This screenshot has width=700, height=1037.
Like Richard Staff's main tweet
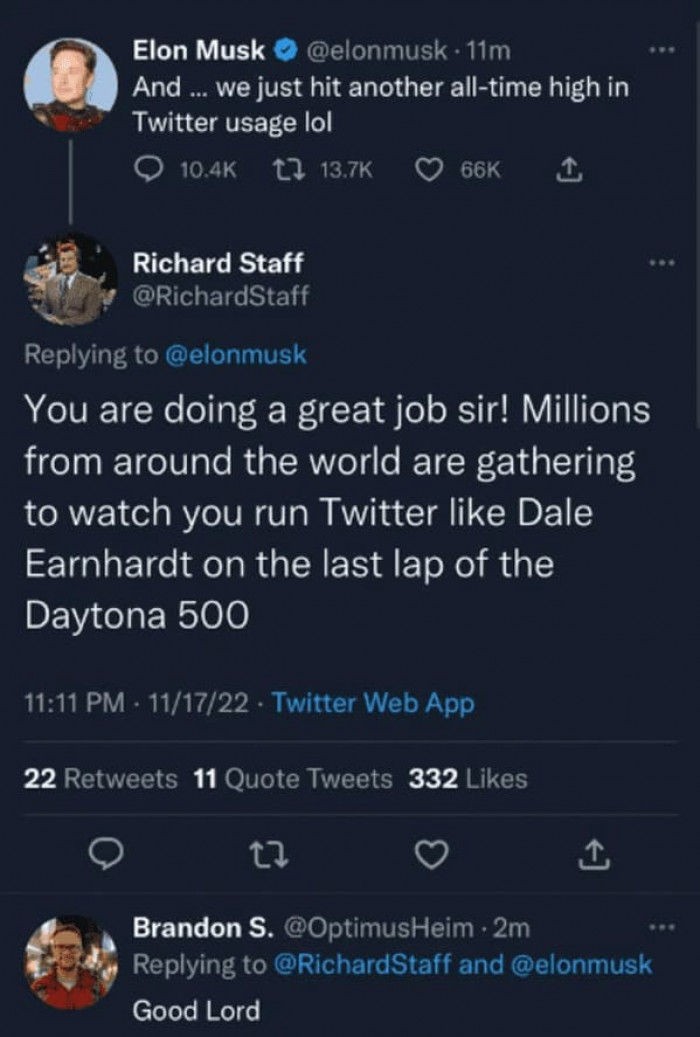[x=432, y=854]
